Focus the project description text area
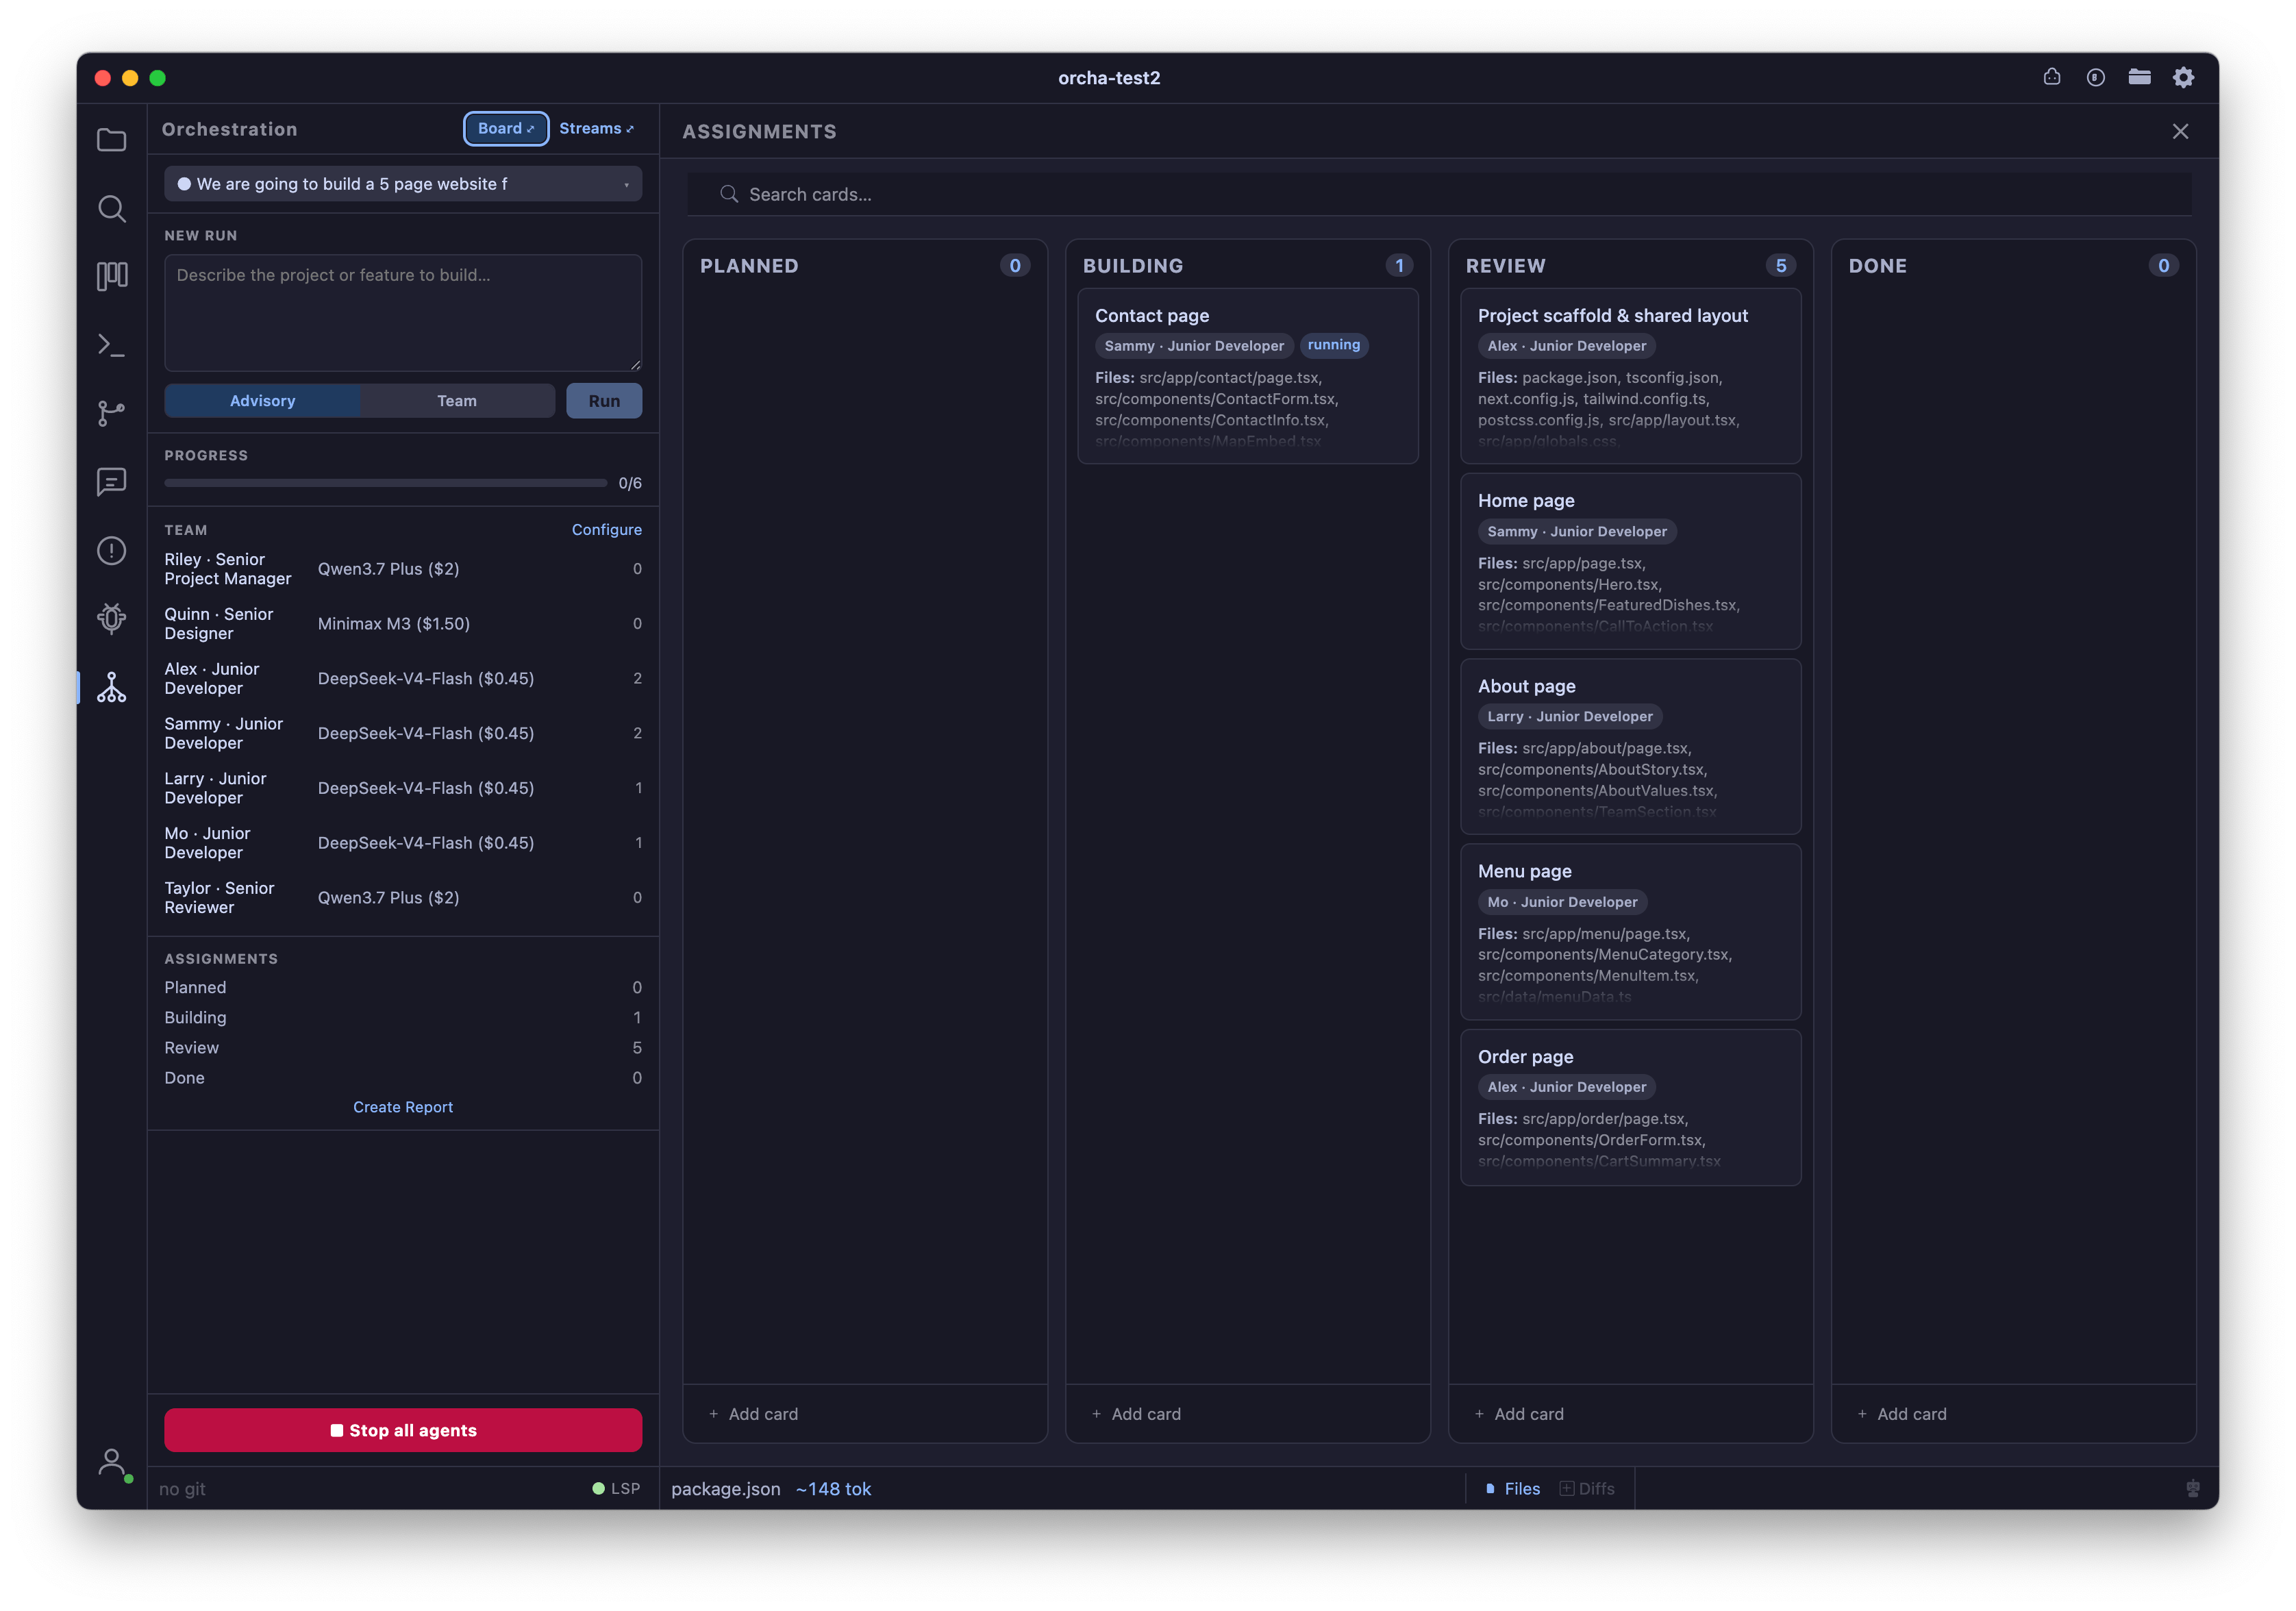2296x1611 pixels. tap(403, 312)
